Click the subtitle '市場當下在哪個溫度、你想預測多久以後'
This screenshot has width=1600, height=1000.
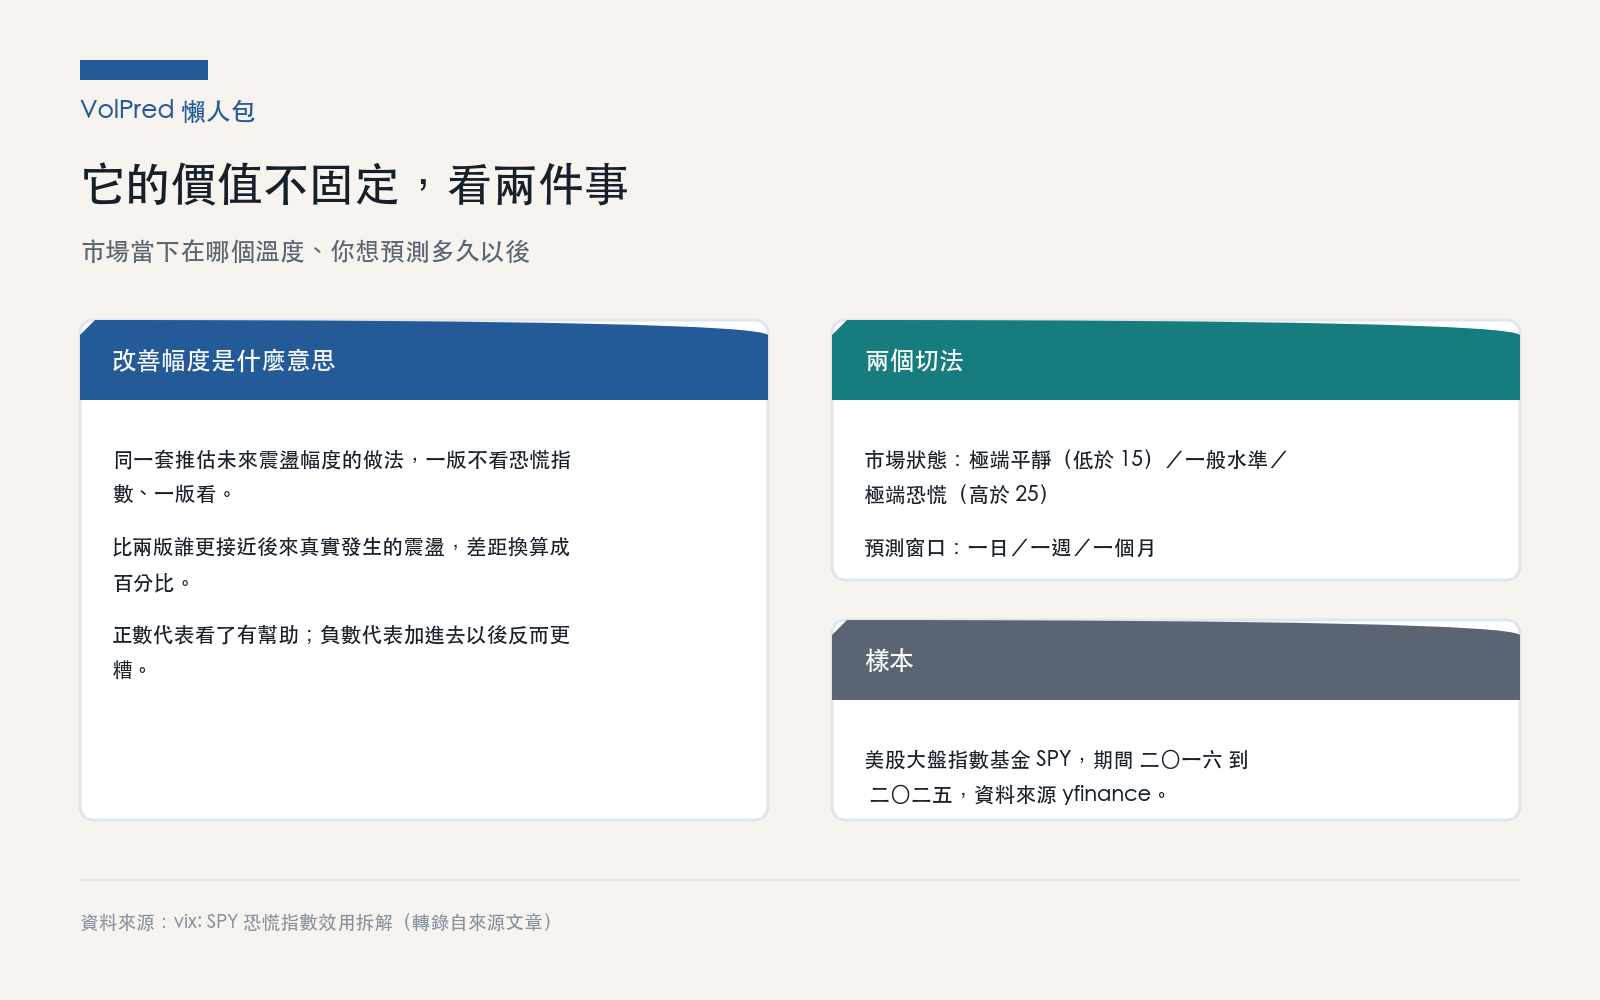(306, 252)
